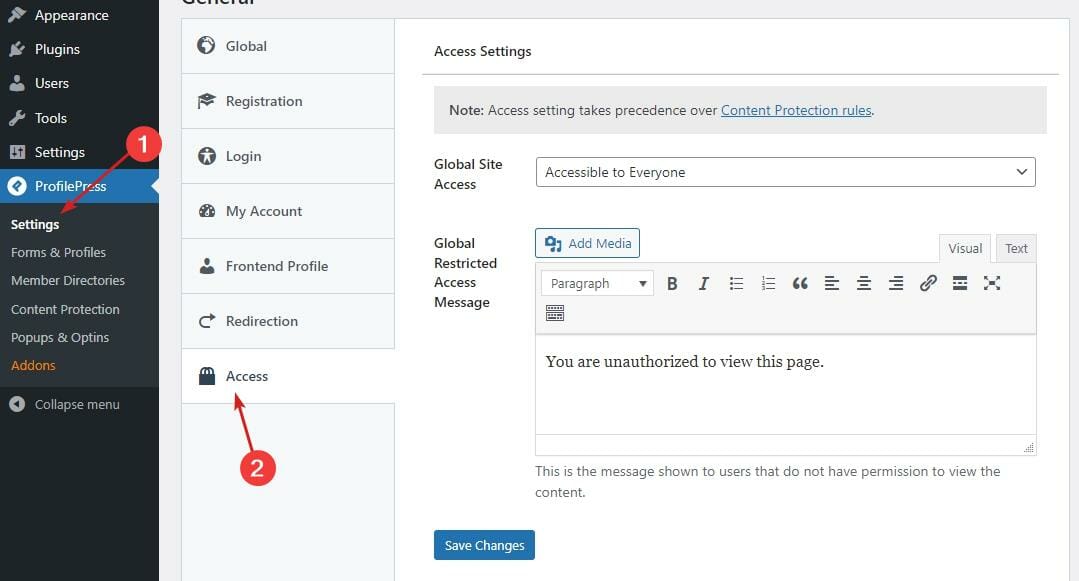Go to ProfilePress Settings submenu
Screen dimensions: 1079x581
[35, 224]
